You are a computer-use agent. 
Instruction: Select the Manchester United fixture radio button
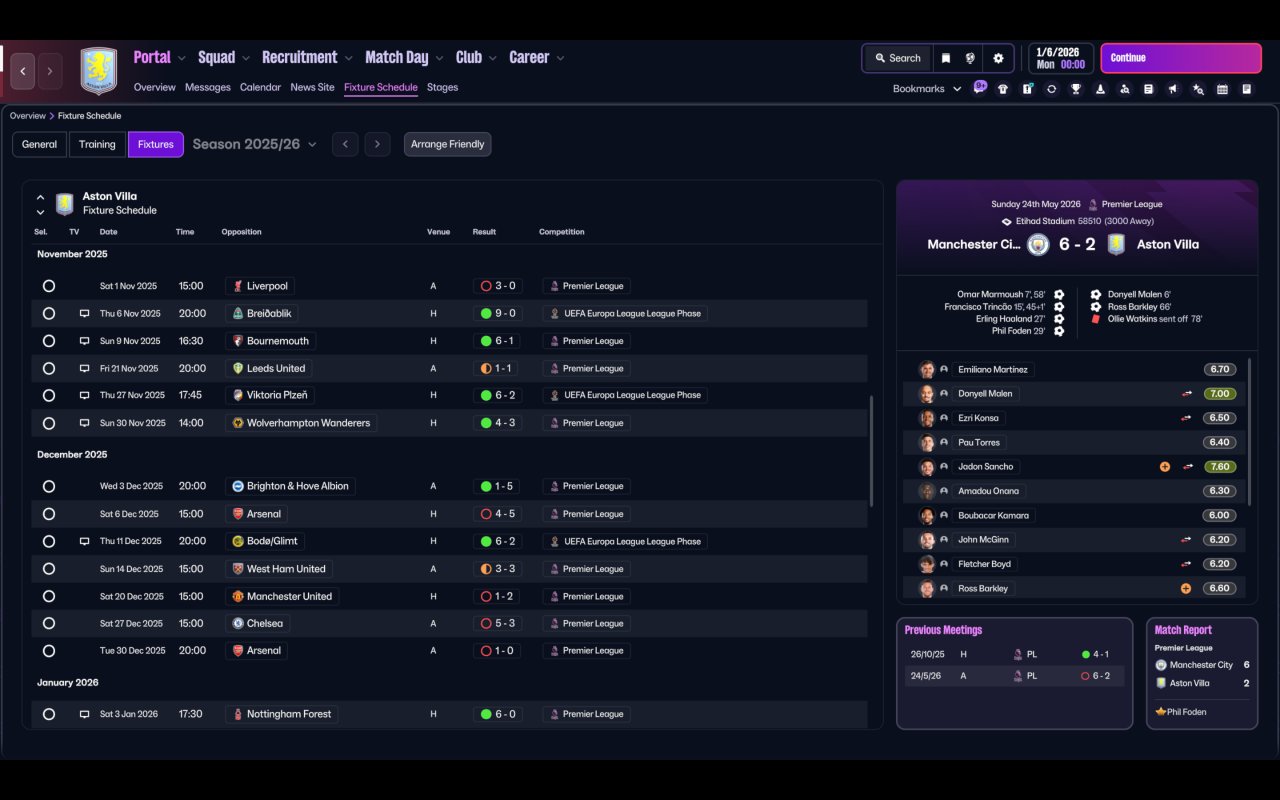click(x=49, y=596)
